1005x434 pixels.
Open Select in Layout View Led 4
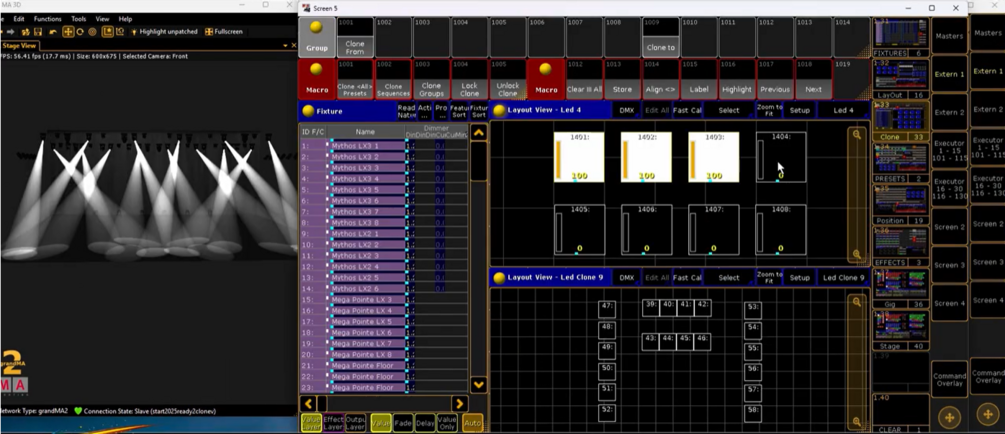729,110
